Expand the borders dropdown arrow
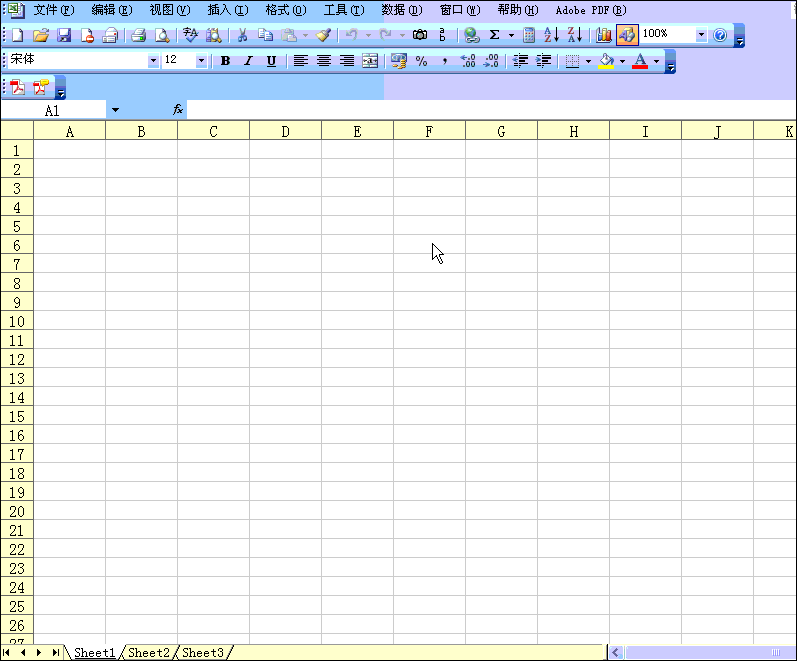 [589, 62]
